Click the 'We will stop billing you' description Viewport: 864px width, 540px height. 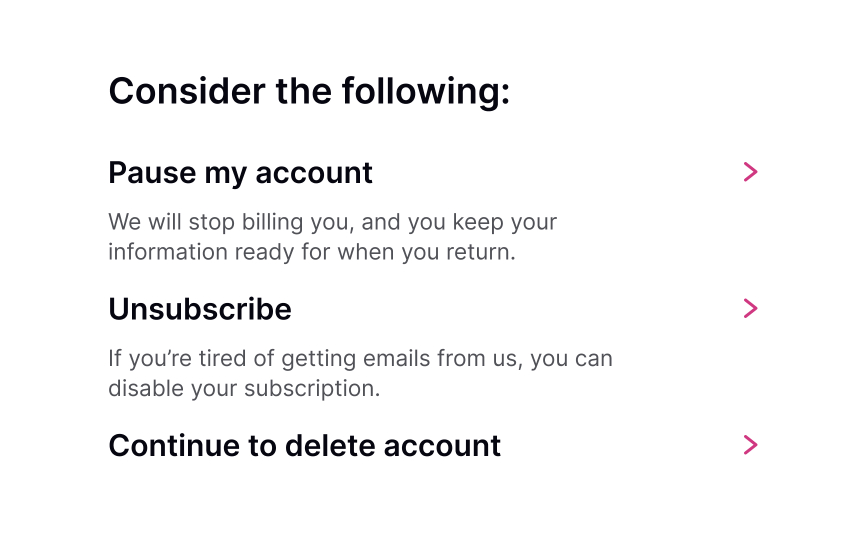tap(332, 222)
